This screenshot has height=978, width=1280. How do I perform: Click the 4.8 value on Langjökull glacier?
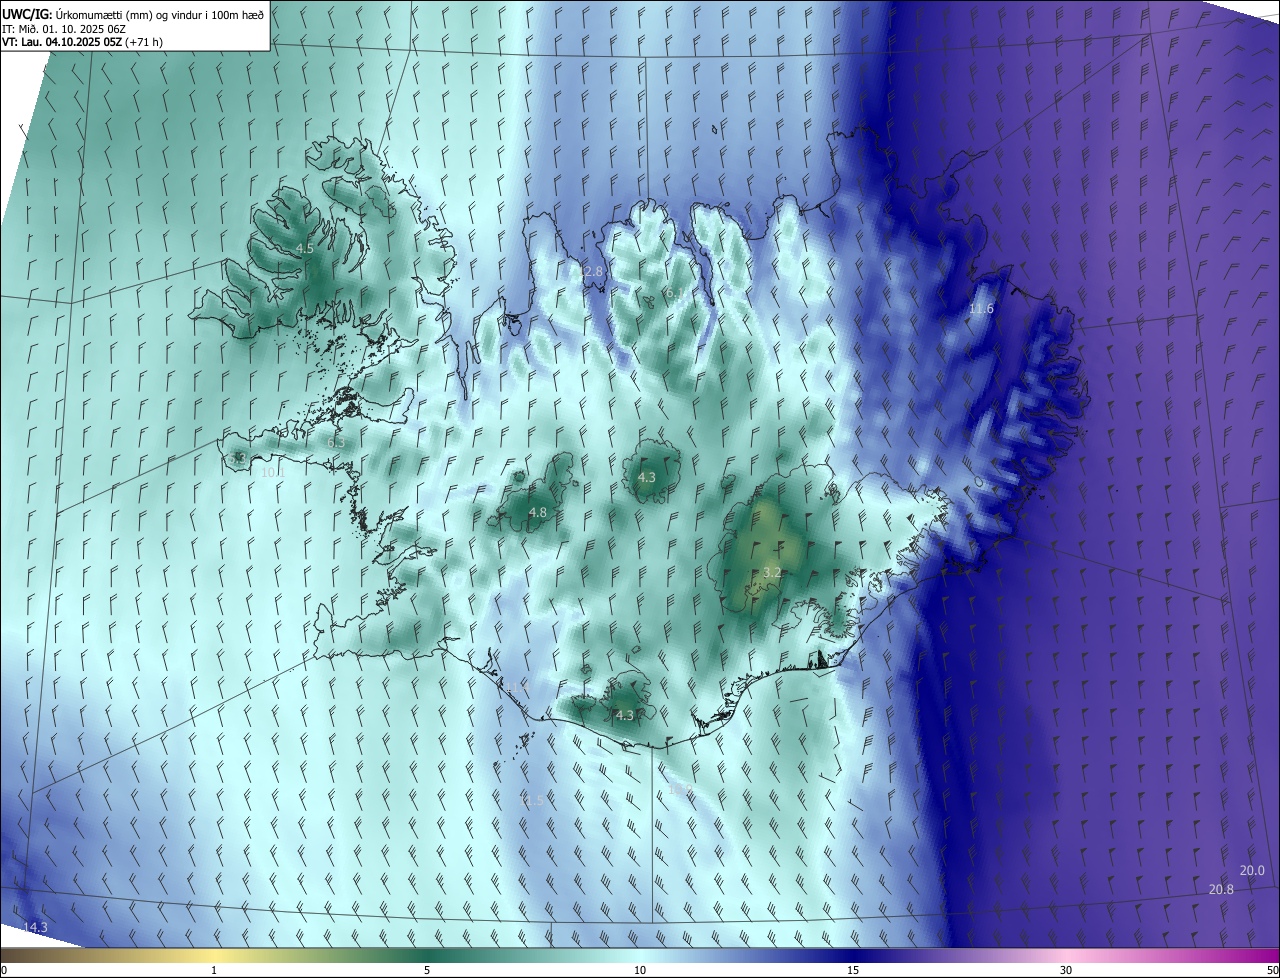[x=537, y=513]
